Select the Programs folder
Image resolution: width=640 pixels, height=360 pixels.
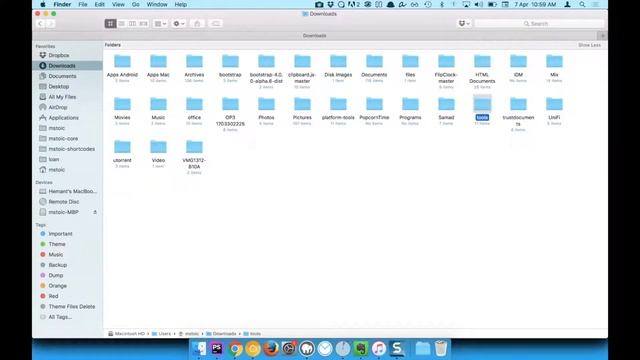click(x=410, y=110)
